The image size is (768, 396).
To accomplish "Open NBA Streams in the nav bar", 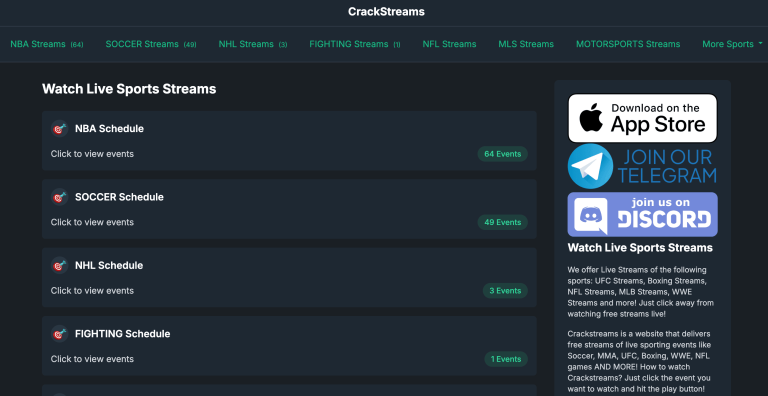I will pyautogui.click(x=47, y=44).
